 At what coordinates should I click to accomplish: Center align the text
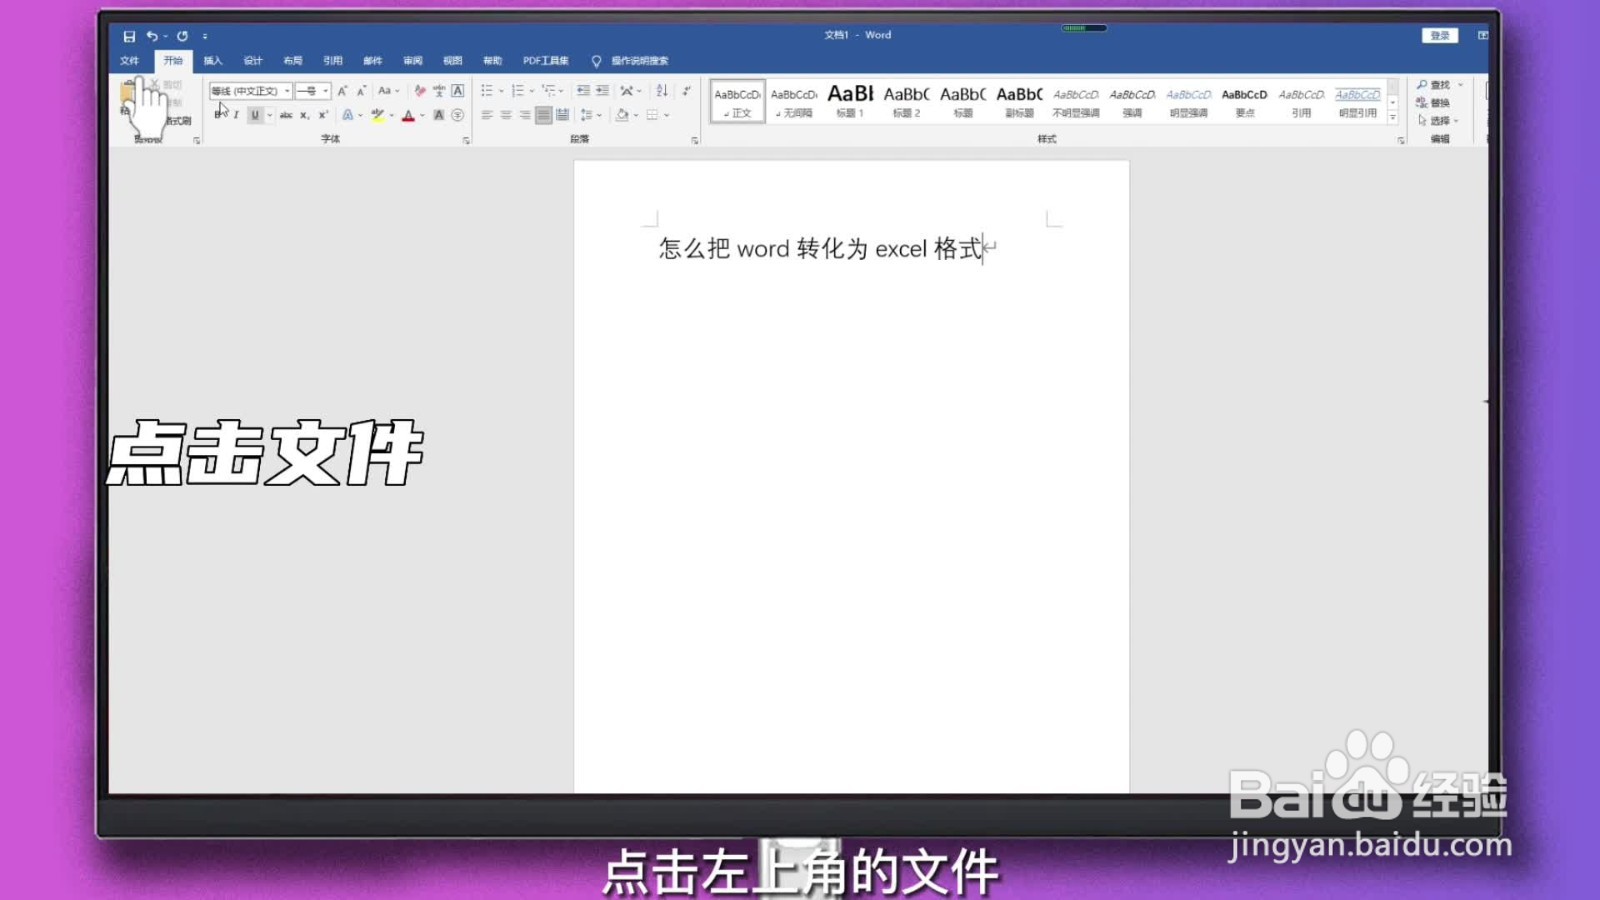[506, 115]
